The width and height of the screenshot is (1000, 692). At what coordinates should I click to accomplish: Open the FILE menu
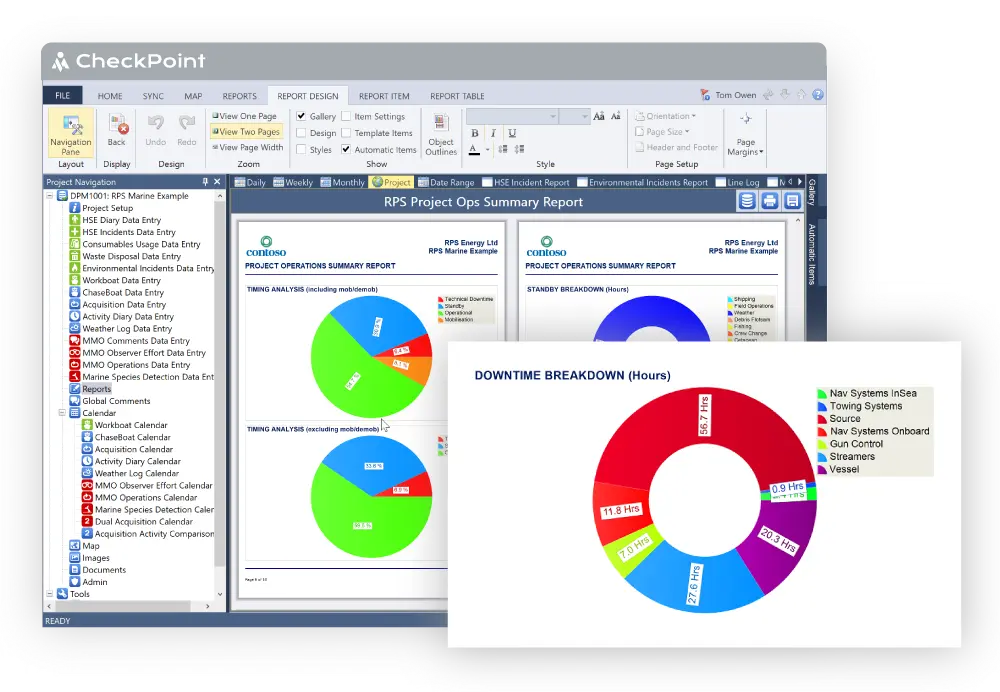62,95
